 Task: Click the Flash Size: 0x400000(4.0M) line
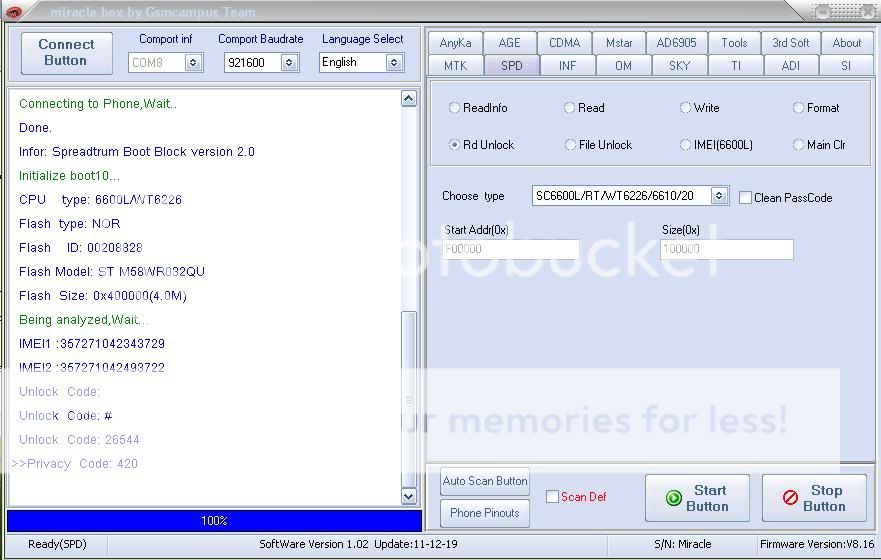pyautogui.click(x=103, y=295)
